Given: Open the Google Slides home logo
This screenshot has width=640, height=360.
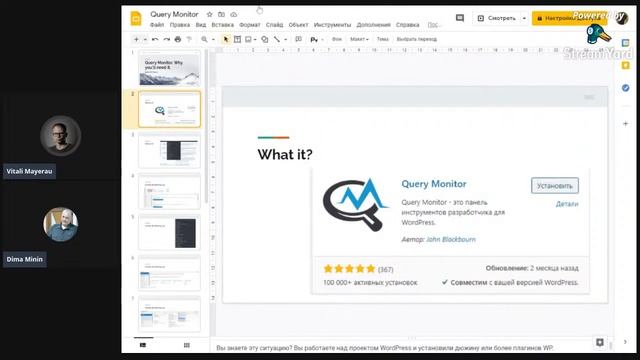Looking at the screenshot, I should [x=136, y=19].
